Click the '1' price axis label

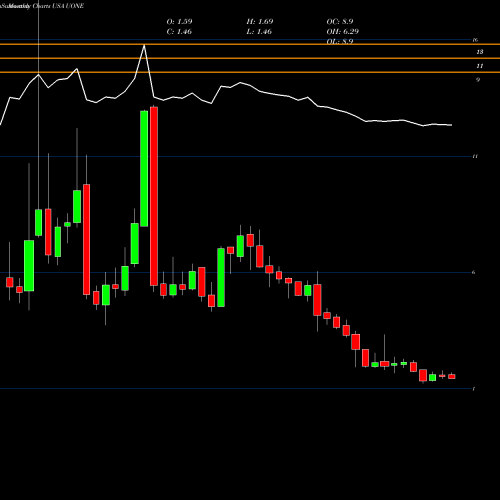(x=474, y=389)
